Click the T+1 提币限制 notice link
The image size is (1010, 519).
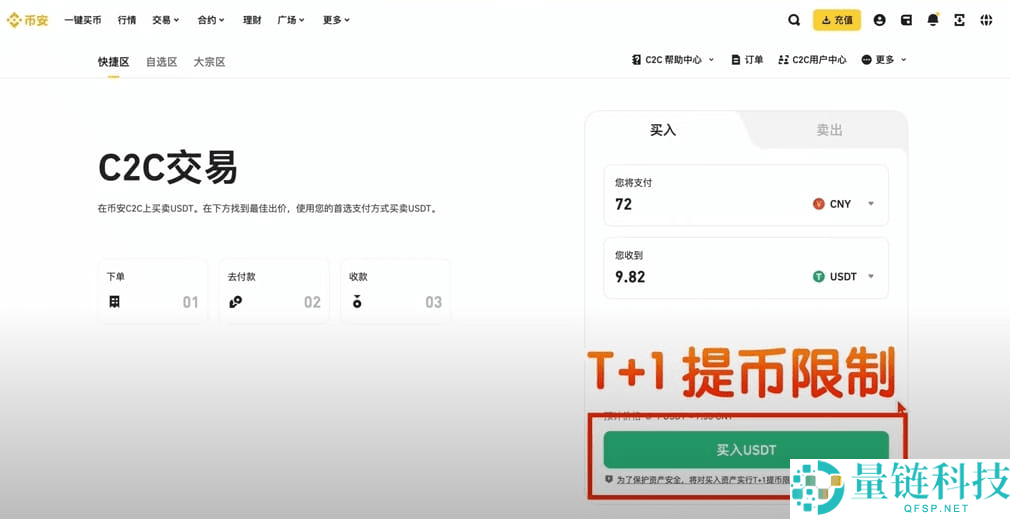coord(702,480)
